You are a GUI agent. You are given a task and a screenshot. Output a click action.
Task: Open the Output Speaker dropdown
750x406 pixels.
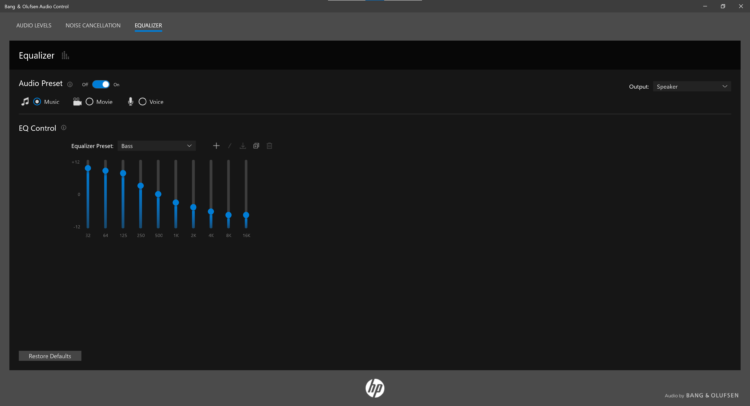[692, 87]
